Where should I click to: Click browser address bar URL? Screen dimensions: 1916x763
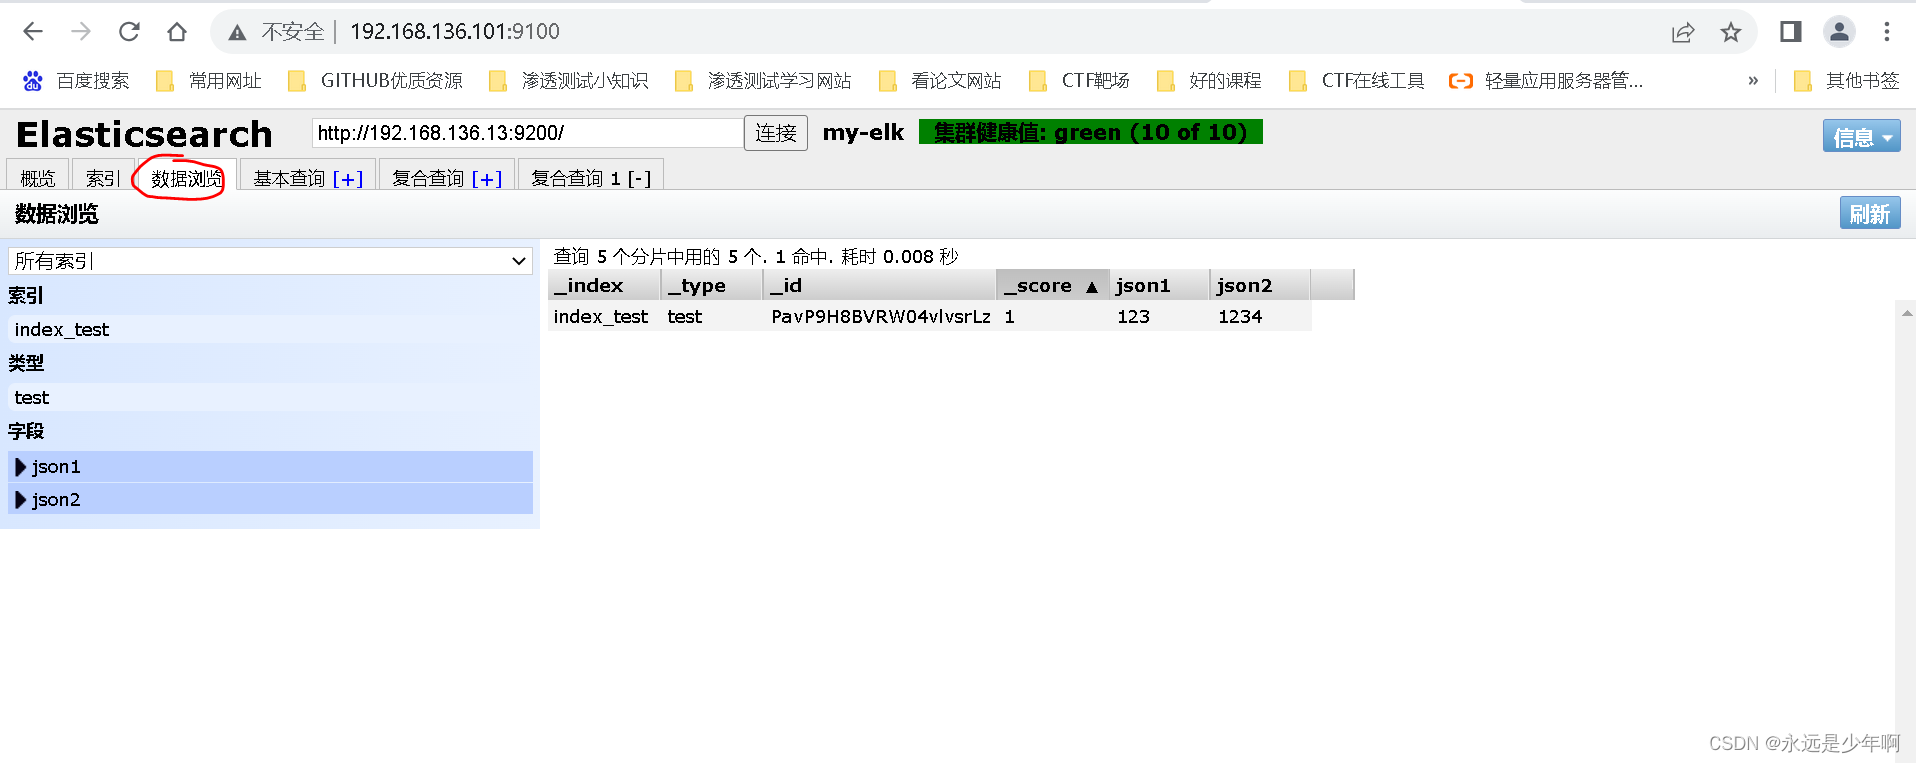(455, 32)
